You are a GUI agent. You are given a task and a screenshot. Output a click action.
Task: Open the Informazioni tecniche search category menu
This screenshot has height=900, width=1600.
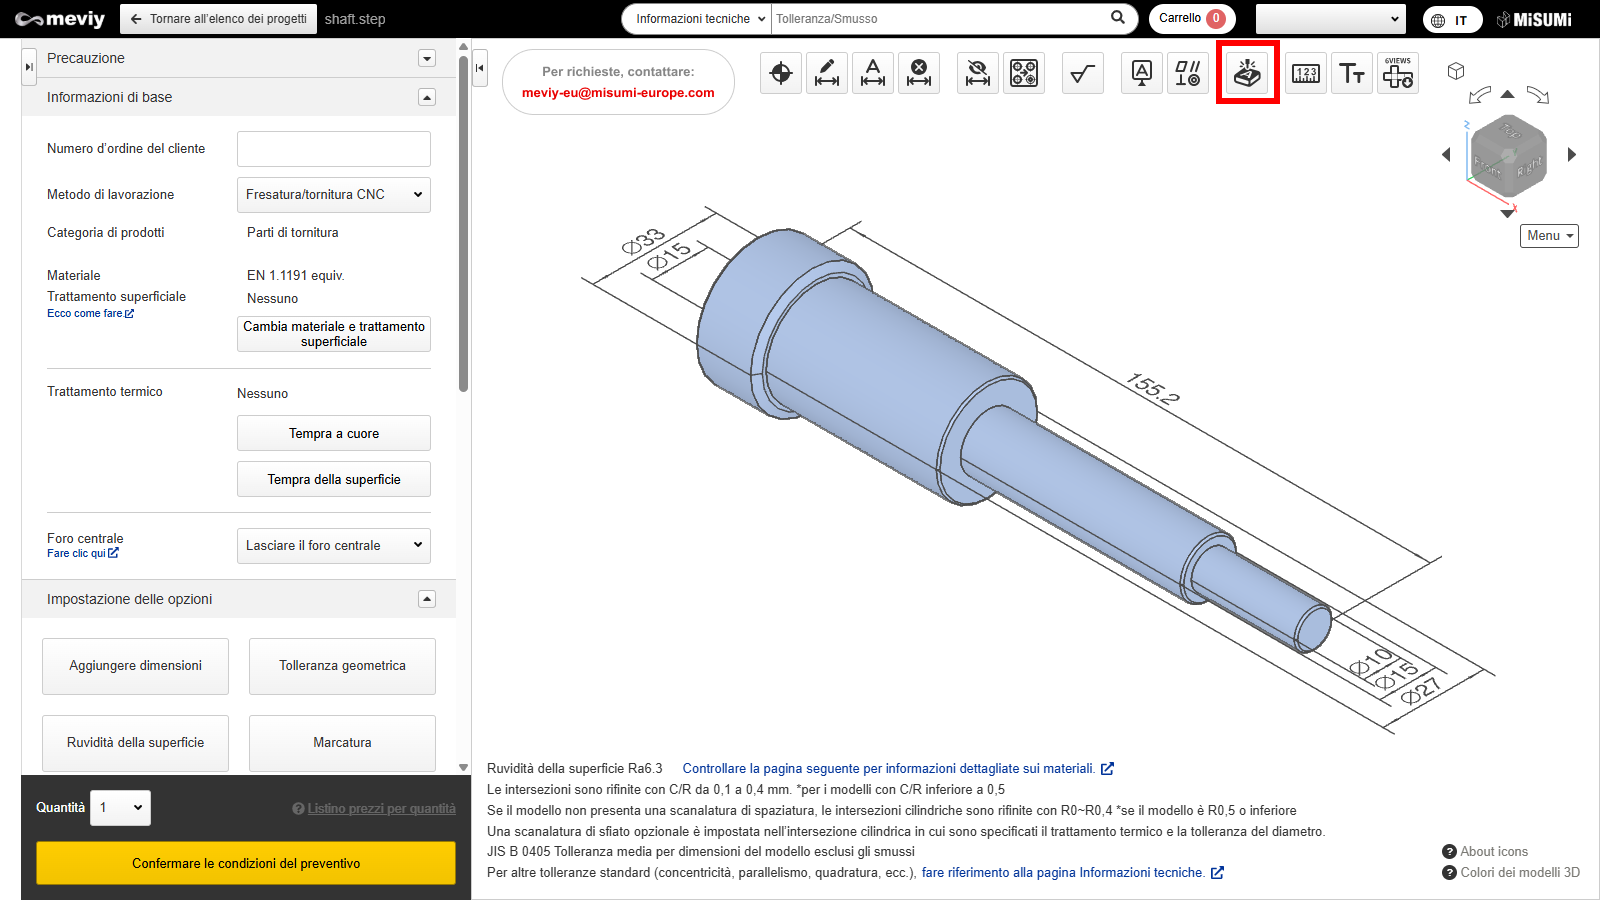pyautogui.click(x=699, y=19)
